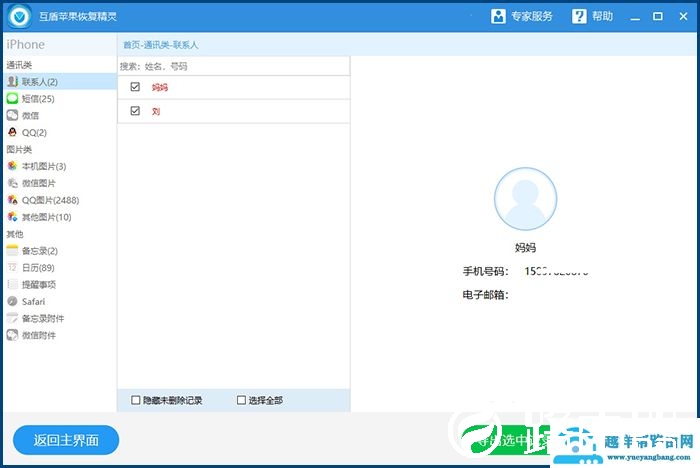This screenshot has width=700, height=468.
Task: Click the 妈妈 name under the avatar
Action: pos(525,248)
